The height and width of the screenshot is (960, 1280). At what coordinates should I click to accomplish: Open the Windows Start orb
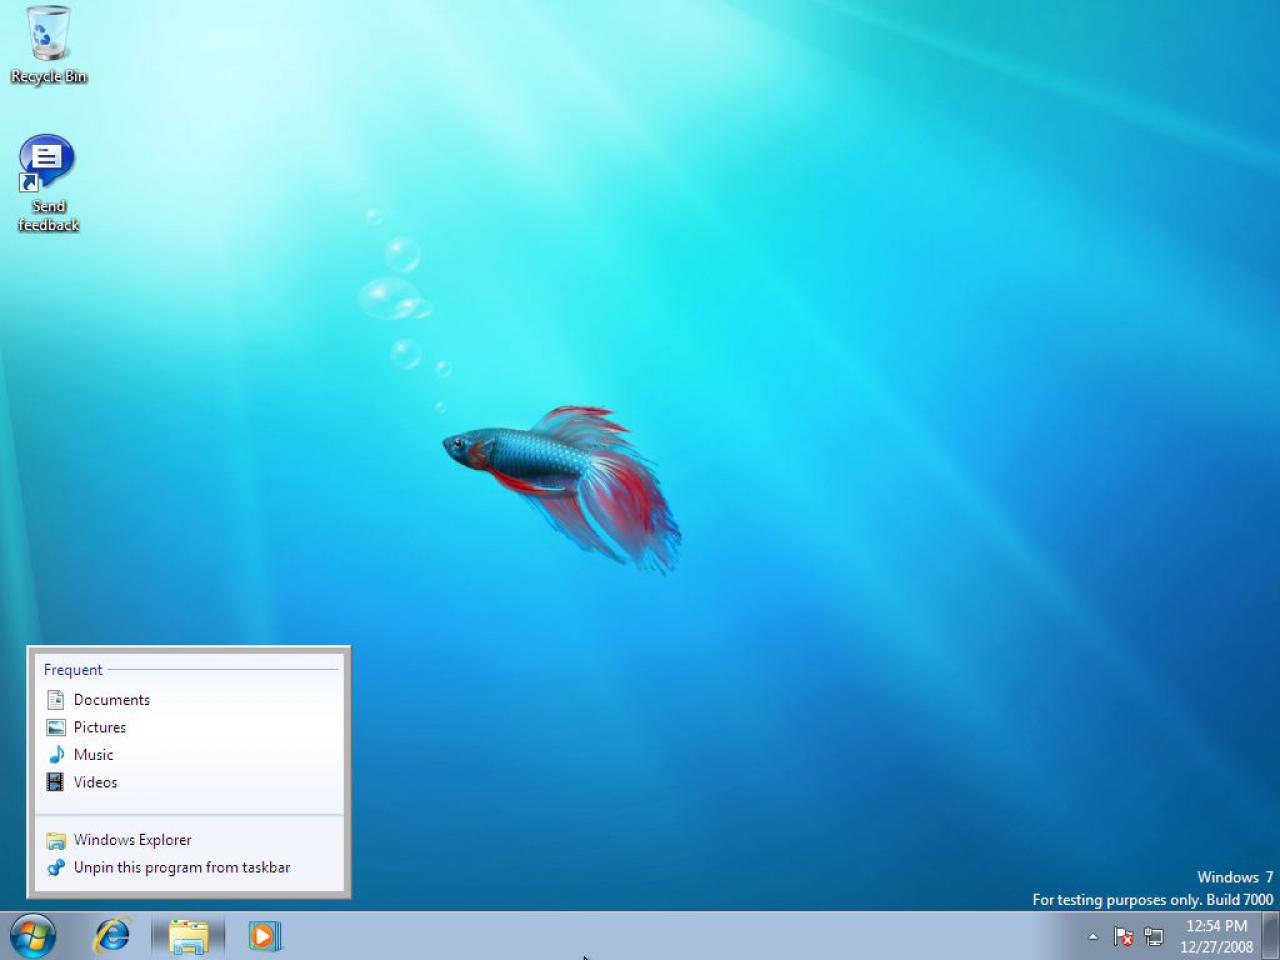click(x=33, y=936)
